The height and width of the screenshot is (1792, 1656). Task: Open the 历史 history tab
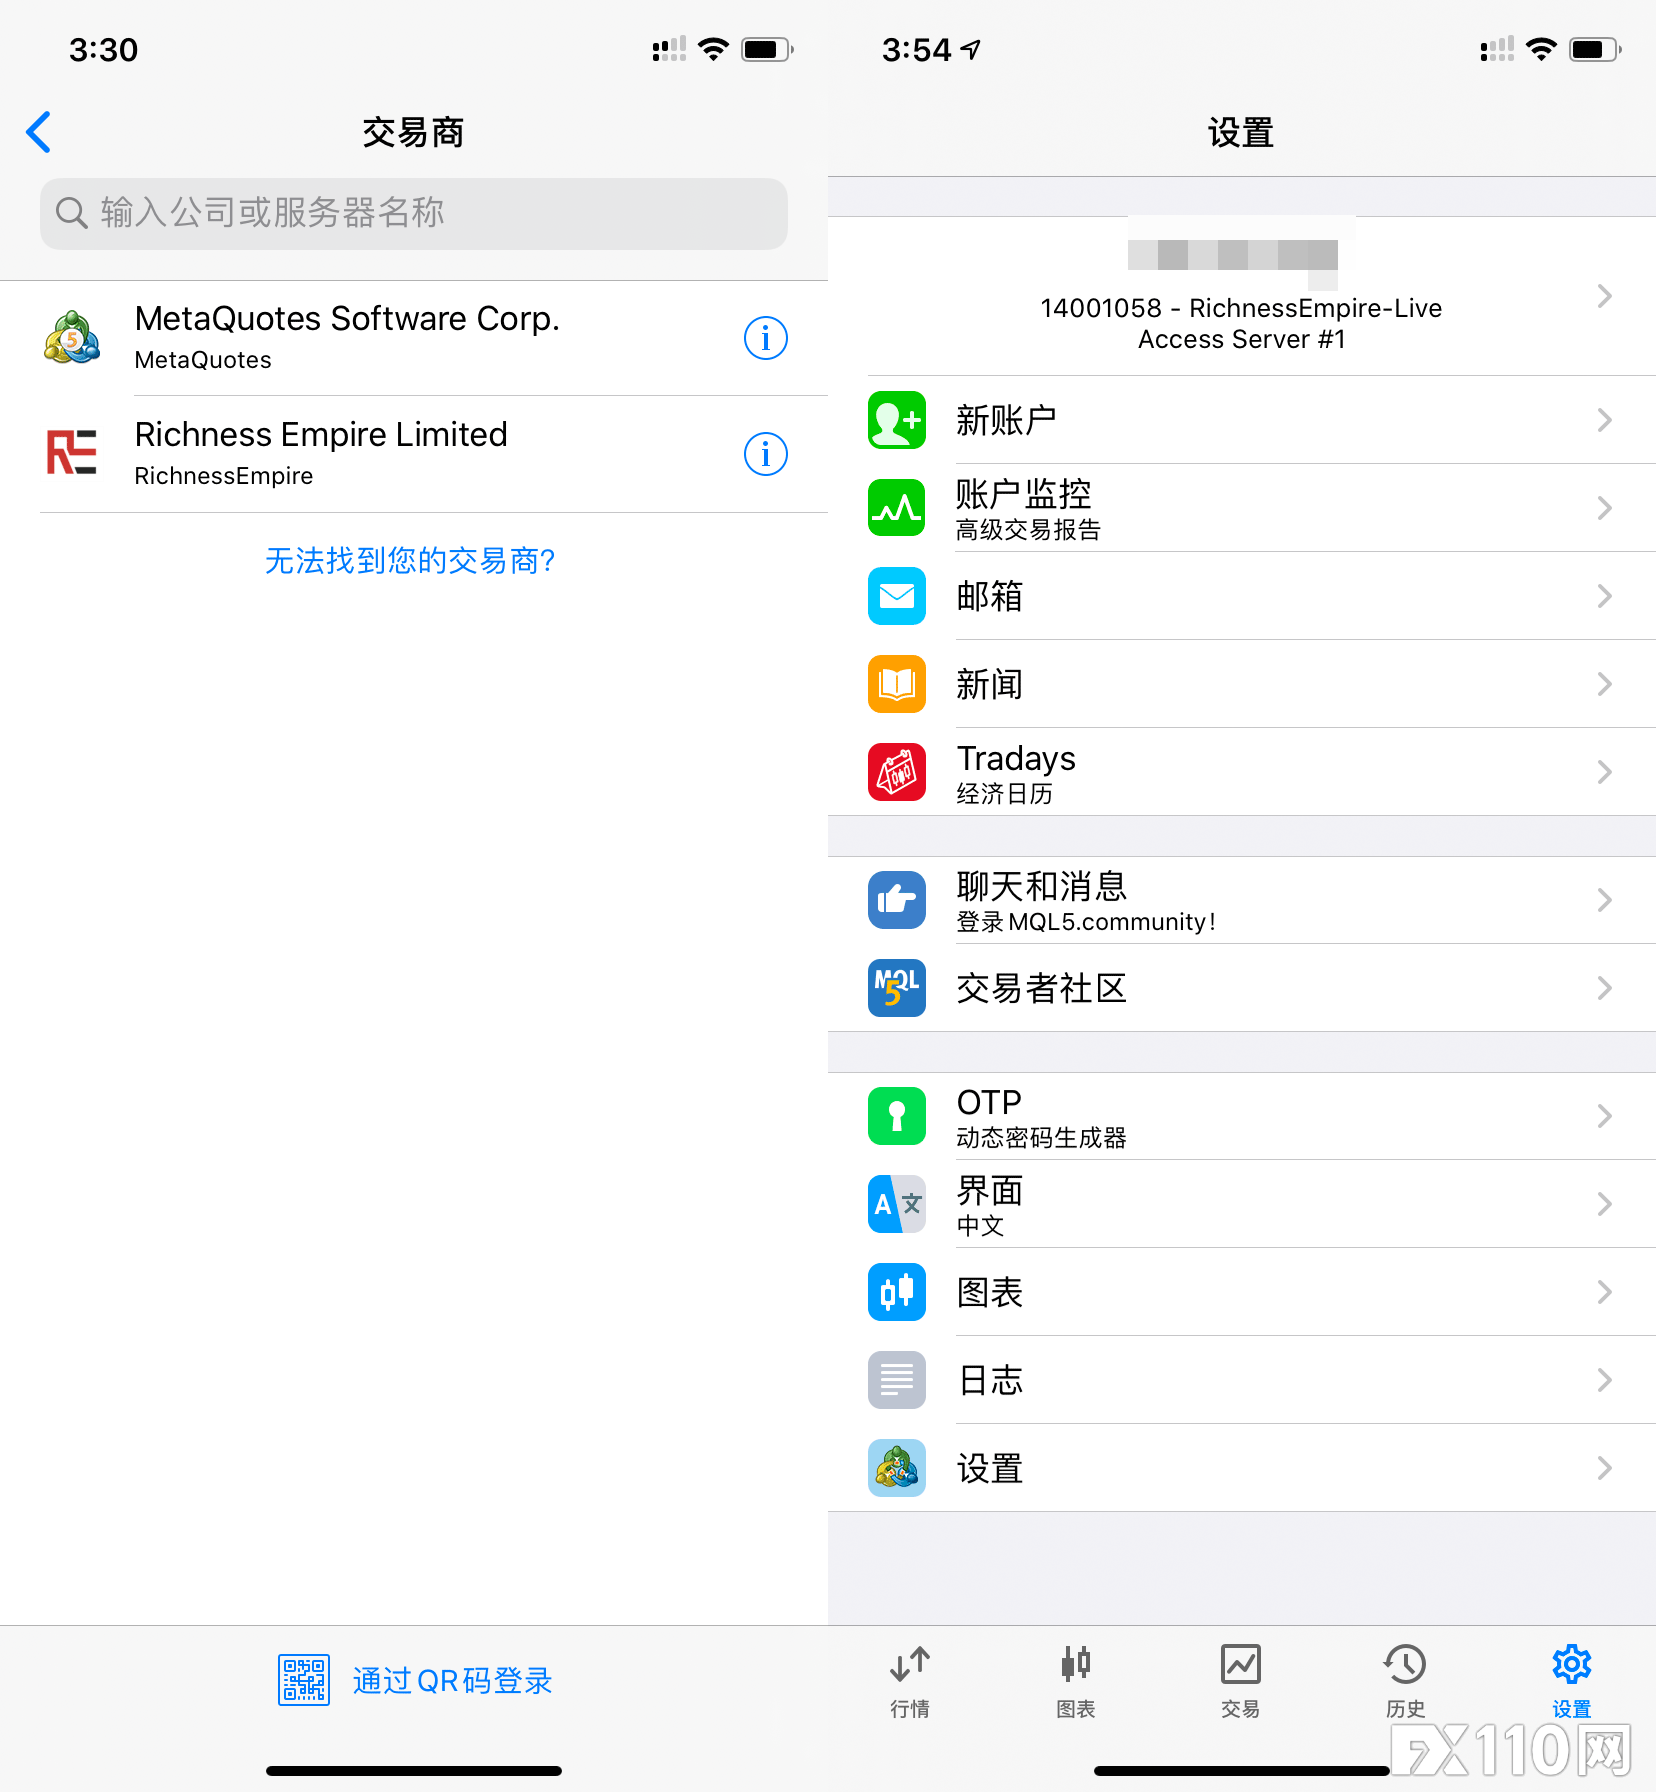1405,1680
